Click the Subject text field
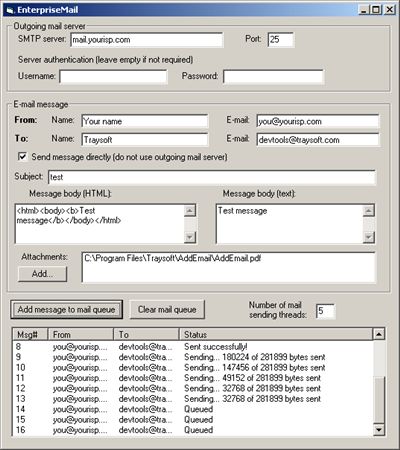 (212, 177)
